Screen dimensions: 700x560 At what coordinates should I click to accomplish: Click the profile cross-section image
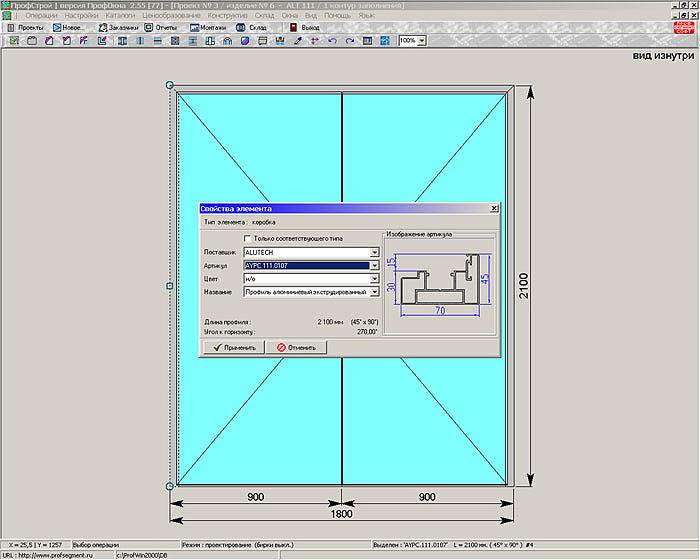(x=440, y=283)
